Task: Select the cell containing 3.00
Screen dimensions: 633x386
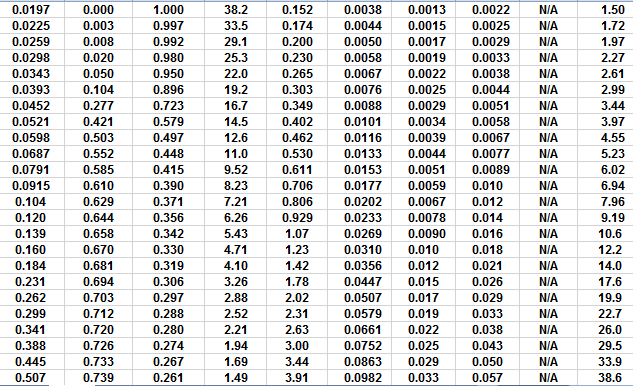Action: tap(297, 346)
